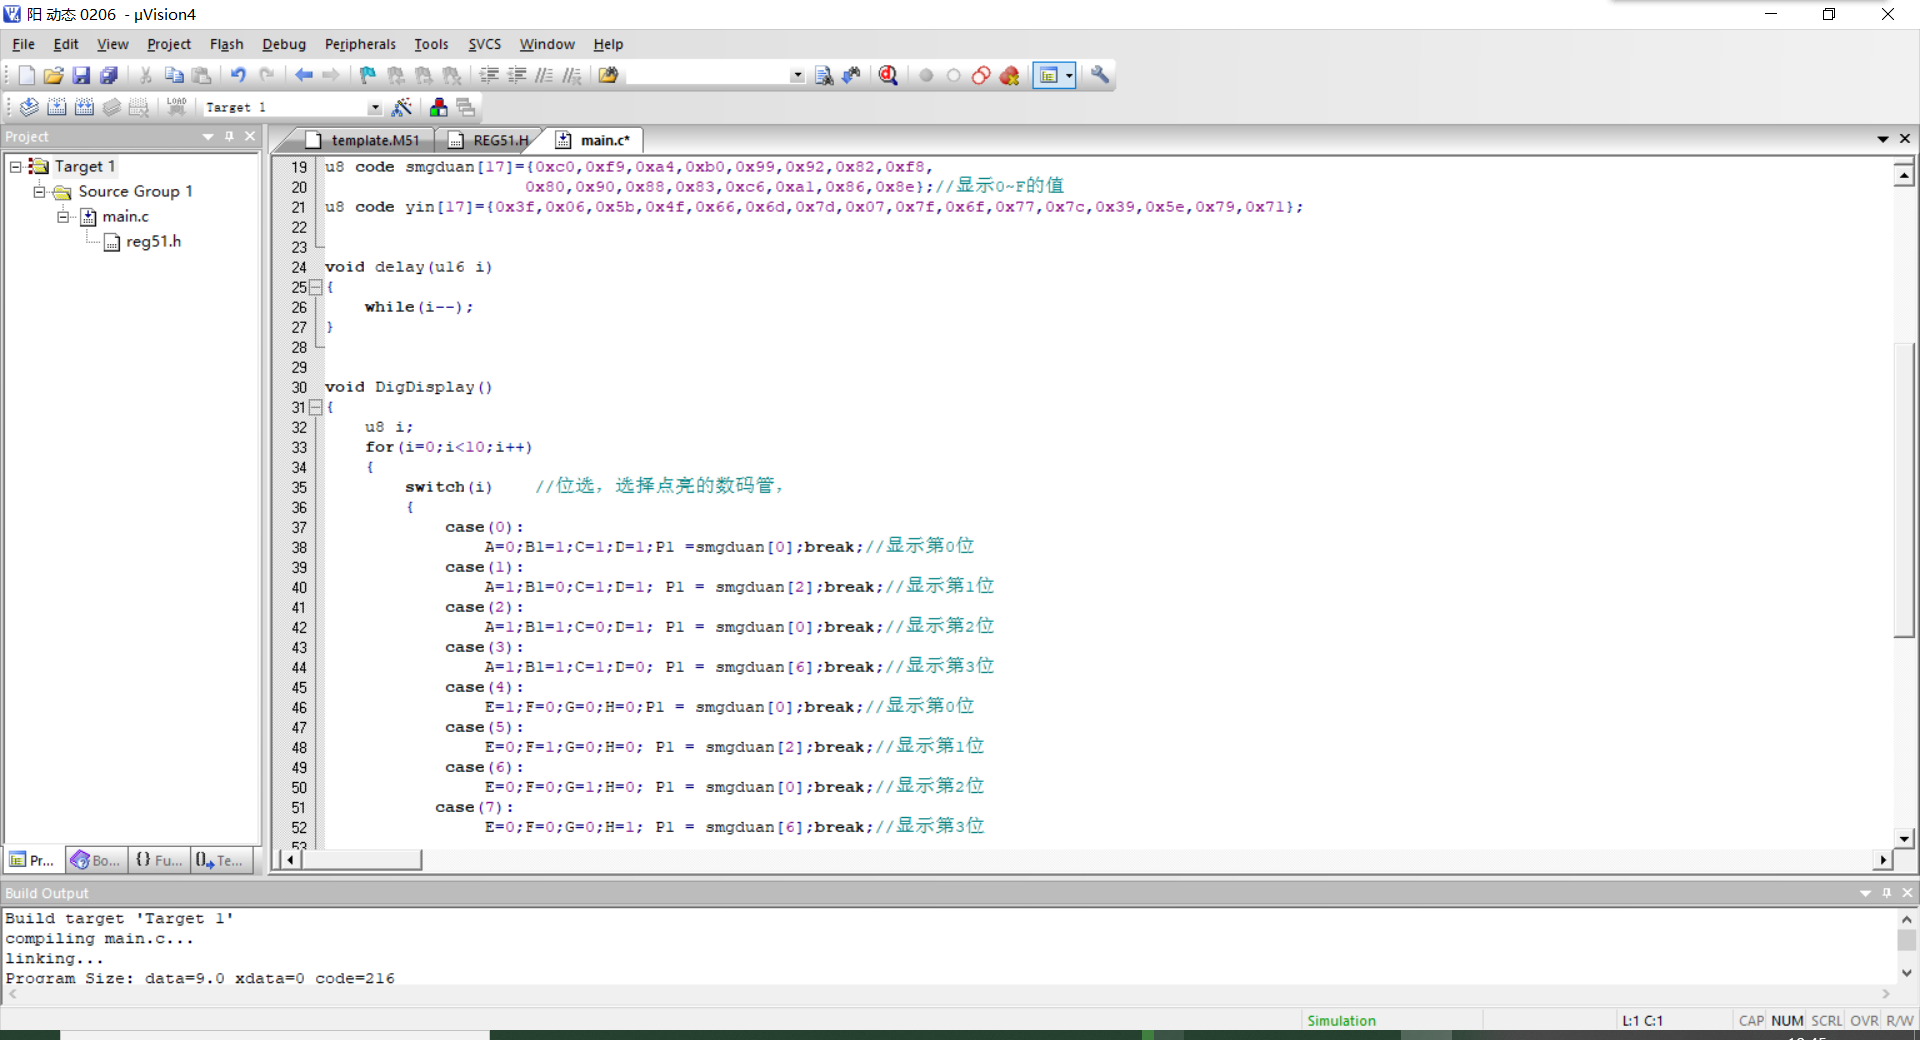Click the Build Output scroll down arrow
1920x1040 pixels.
click(x=1906, y=973)
